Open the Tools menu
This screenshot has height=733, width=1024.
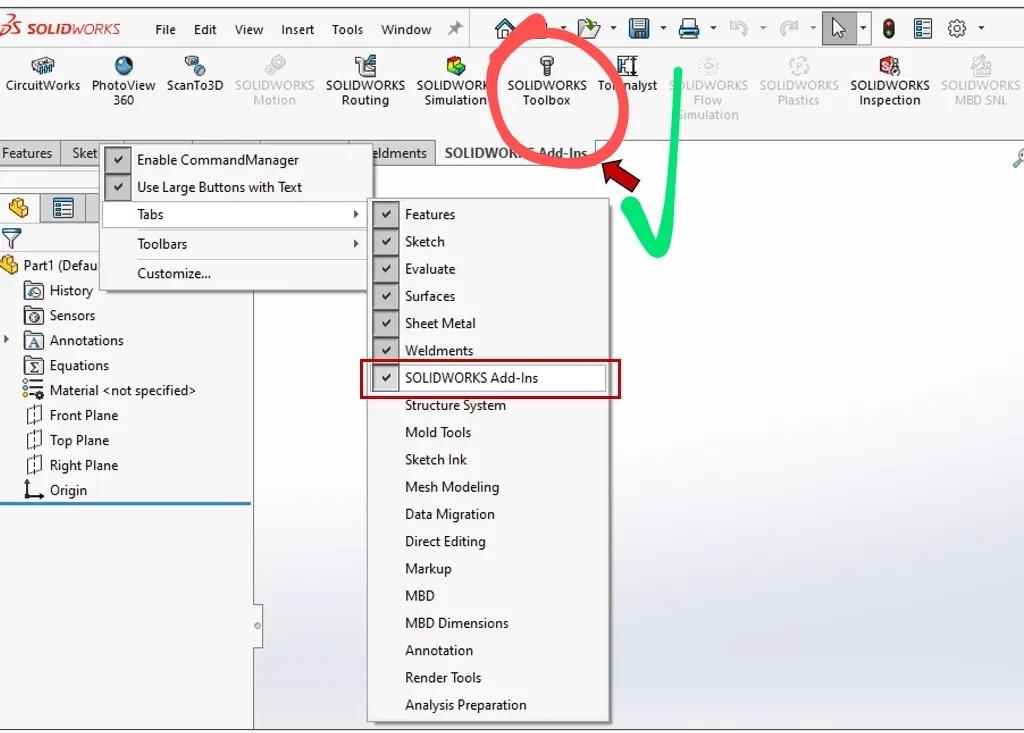[x=347, y=29]
